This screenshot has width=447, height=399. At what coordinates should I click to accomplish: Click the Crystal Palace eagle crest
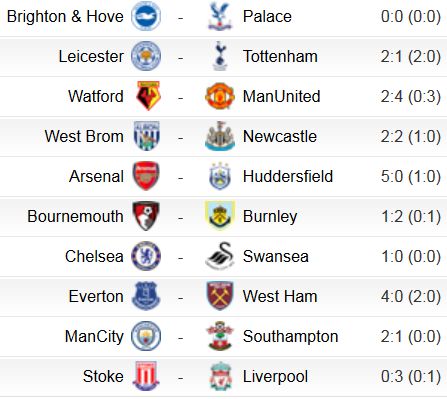click(219, 16)
